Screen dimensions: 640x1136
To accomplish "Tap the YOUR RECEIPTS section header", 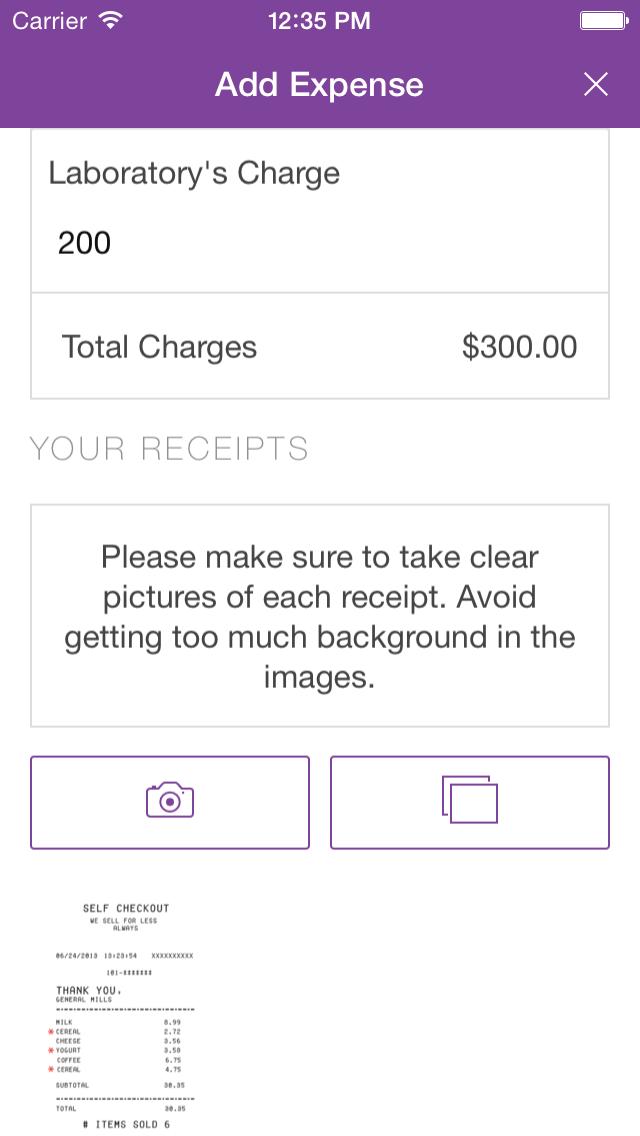I will [x=168, y=449].
